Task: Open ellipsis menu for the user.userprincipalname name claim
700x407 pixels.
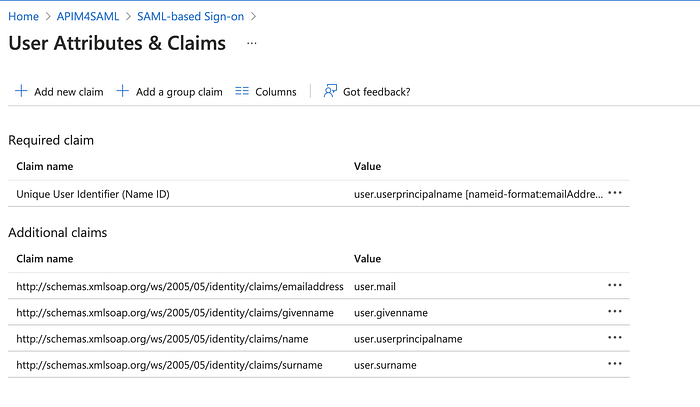Action: pos(615,337)
